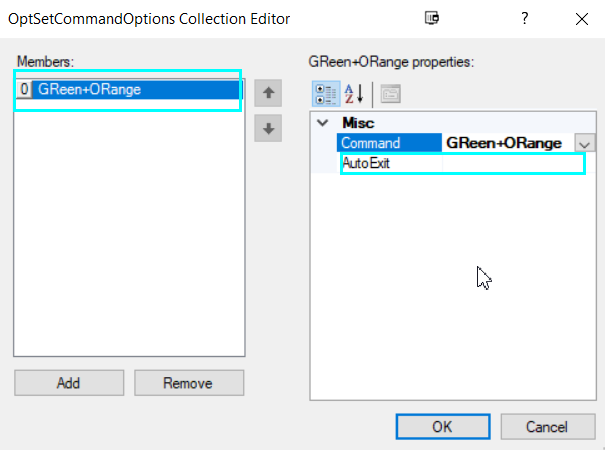The height and width of the screenshot is (450, 605).
Task: Switch property grid to Categorized view
Action: tap(327, 94)
